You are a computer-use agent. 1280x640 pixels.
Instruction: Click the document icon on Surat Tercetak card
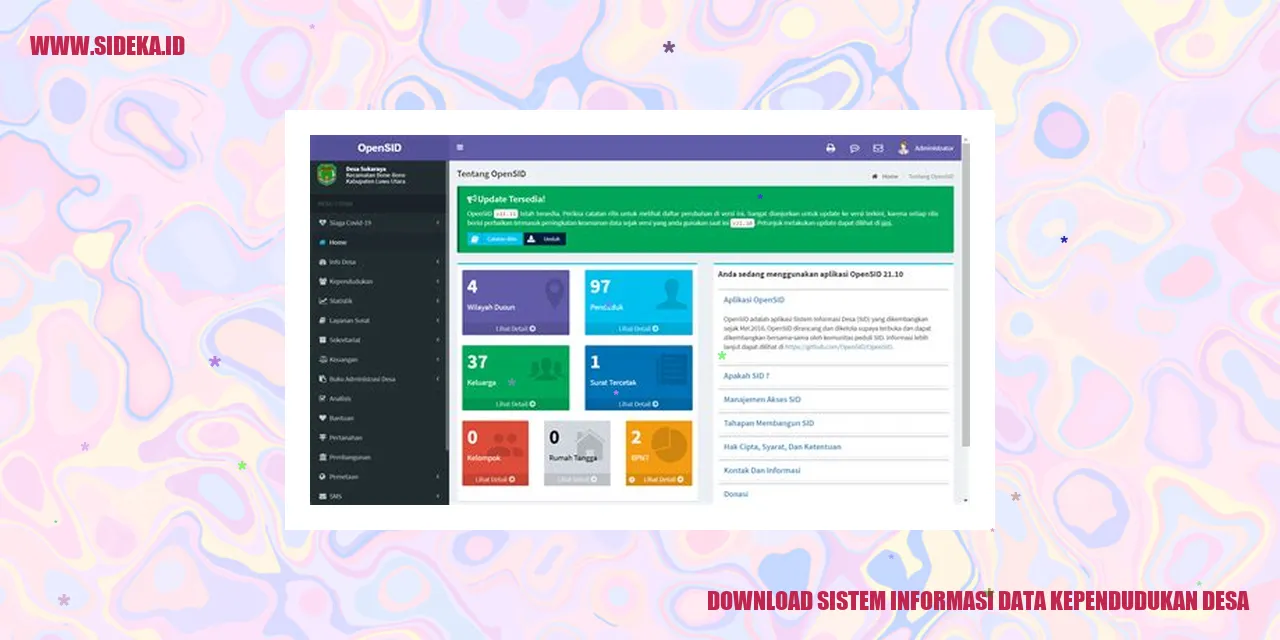click(671, 370)
